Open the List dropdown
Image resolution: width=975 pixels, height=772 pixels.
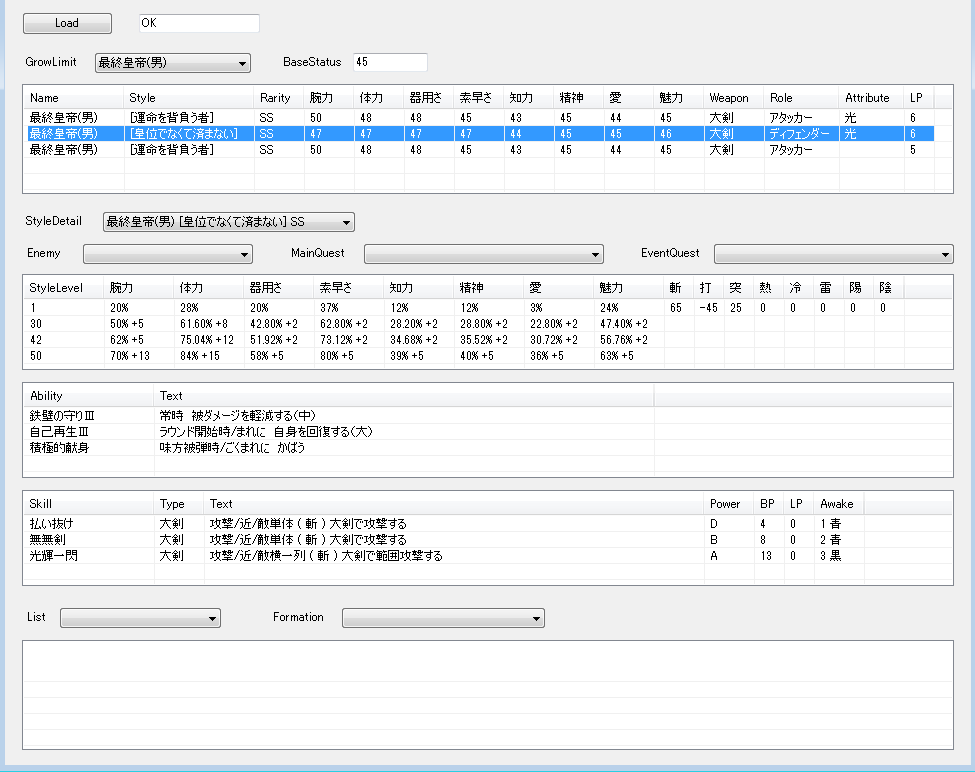tap(140, 618)
